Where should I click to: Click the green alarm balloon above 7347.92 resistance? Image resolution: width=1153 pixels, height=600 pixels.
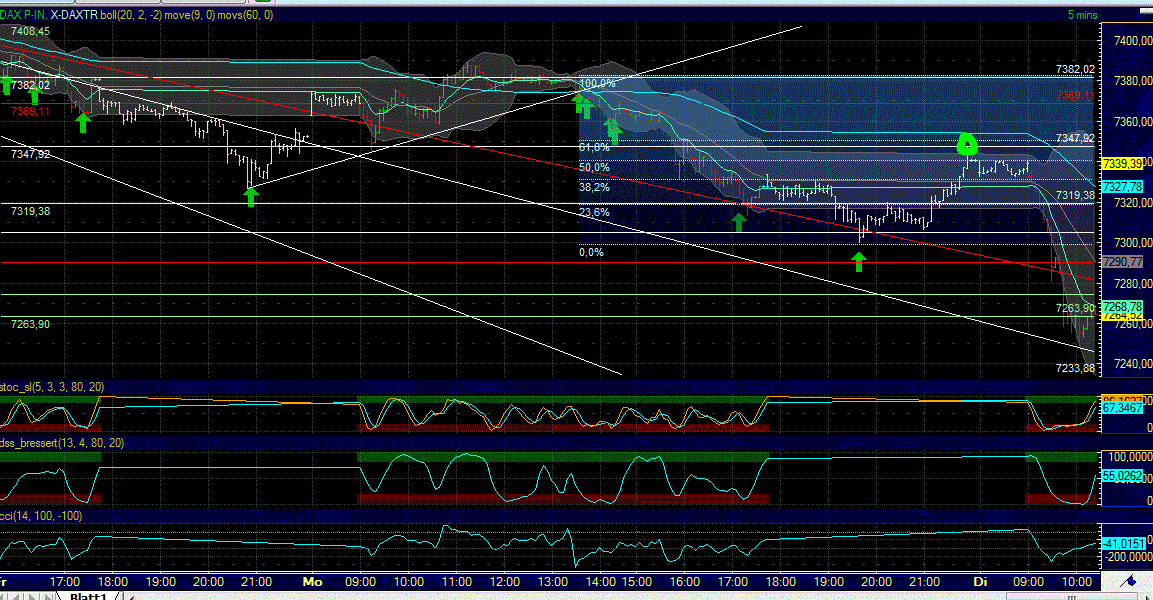[967, 145]
